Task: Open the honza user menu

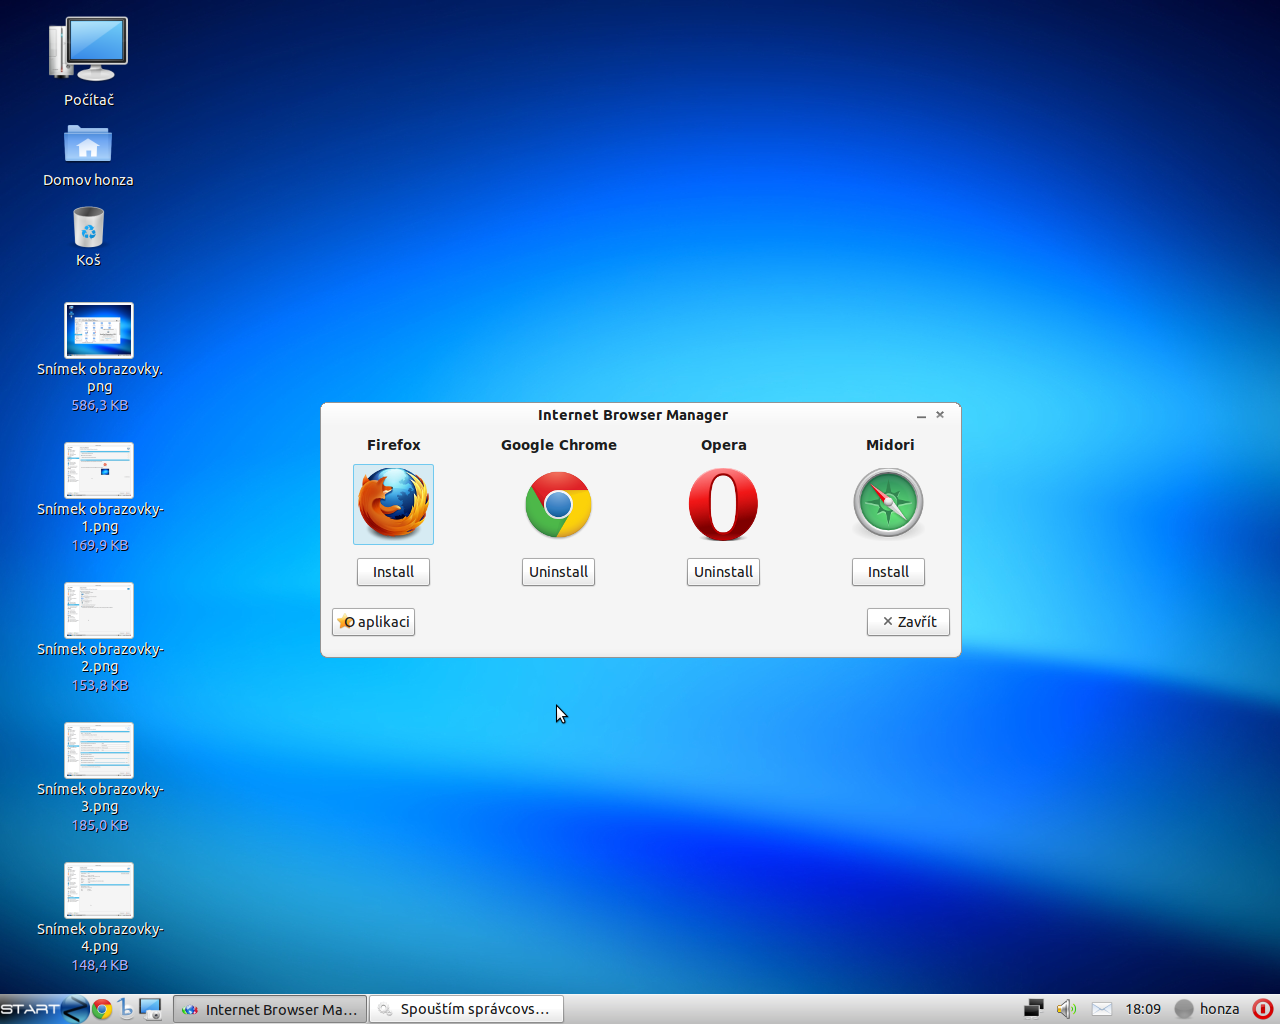Action: pos(1207,1009)
